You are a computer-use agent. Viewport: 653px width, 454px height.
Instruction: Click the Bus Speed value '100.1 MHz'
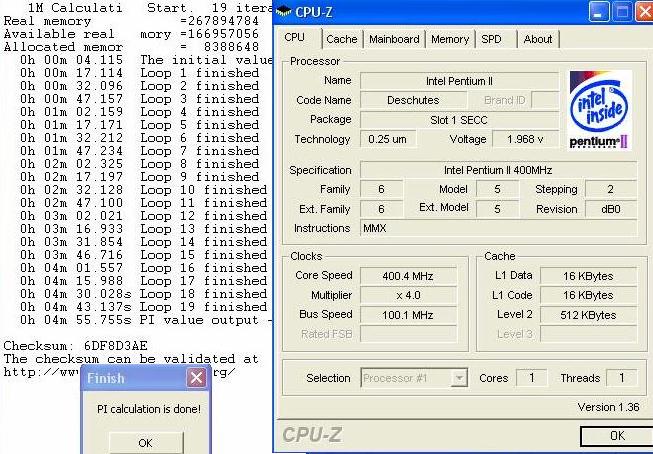click(x=408, y=315)
